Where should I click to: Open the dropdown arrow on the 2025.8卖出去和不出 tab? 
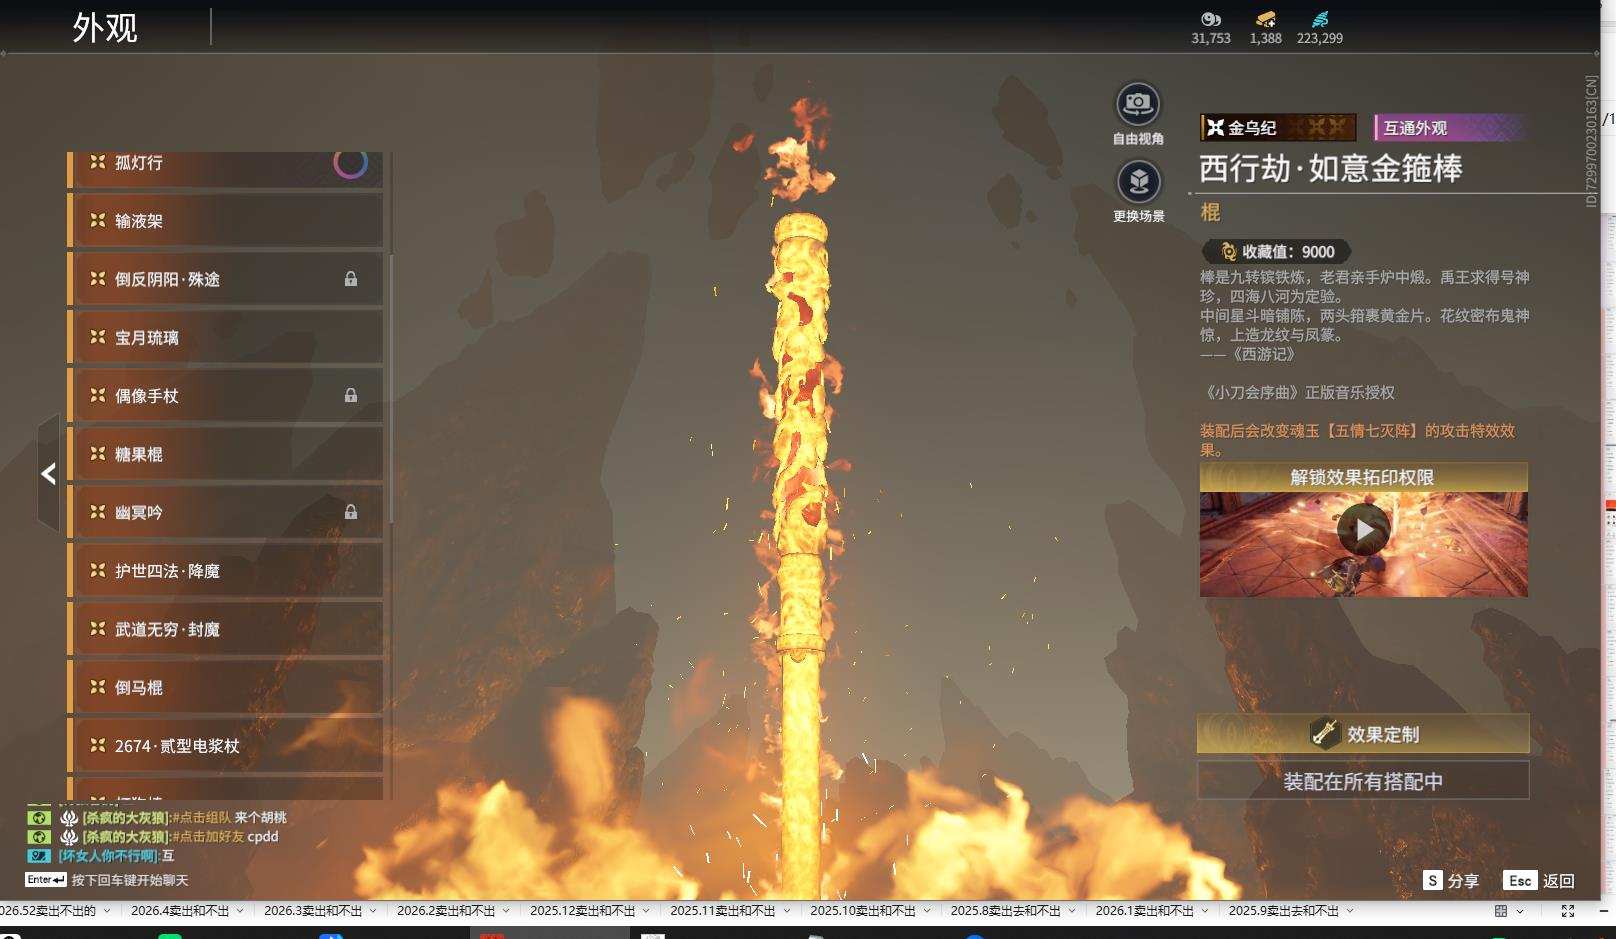[x=1071, y=911]
